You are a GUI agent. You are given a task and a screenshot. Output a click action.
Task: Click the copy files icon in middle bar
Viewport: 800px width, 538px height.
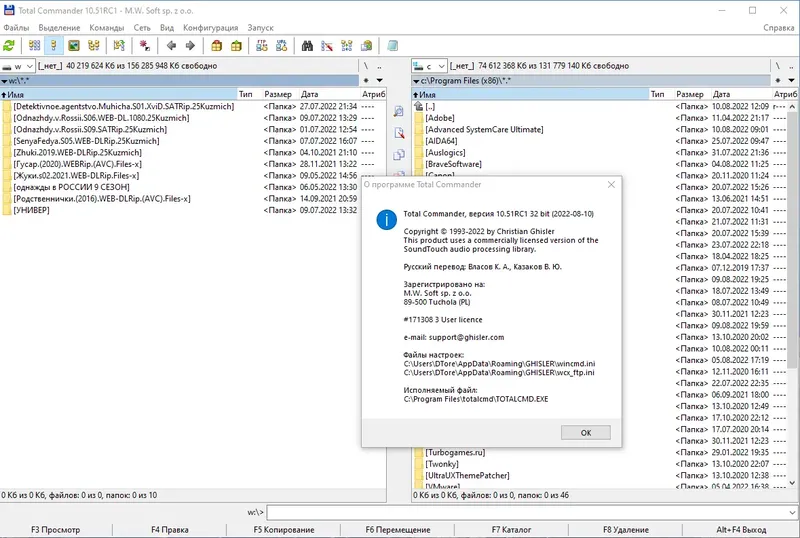click(x=399, y=155)
